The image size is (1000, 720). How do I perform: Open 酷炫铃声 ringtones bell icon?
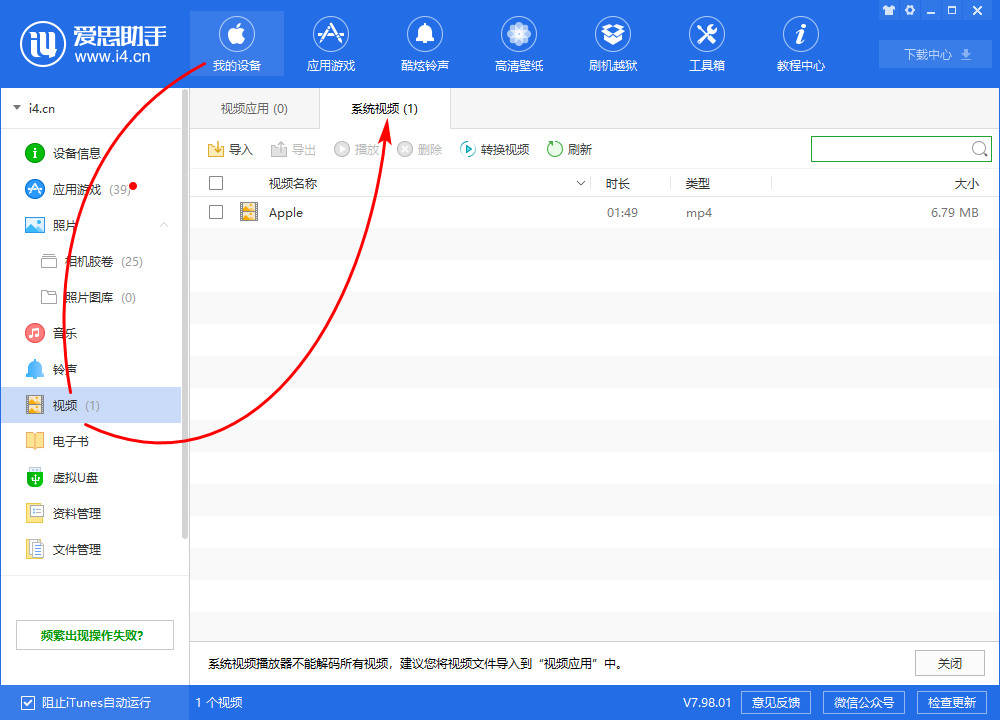coord(424,35)
